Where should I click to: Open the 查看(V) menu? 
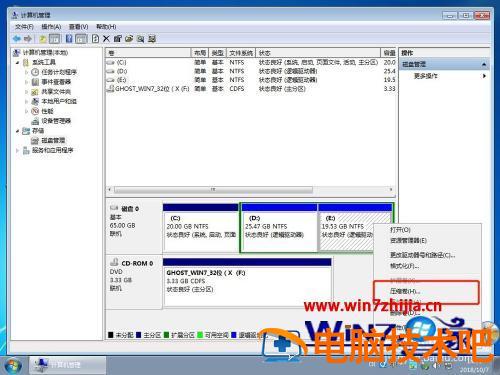point(78,26)
